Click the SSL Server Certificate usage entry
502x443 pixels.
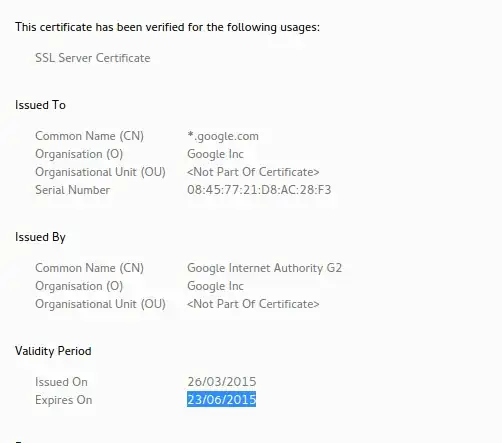click(93, 58)
